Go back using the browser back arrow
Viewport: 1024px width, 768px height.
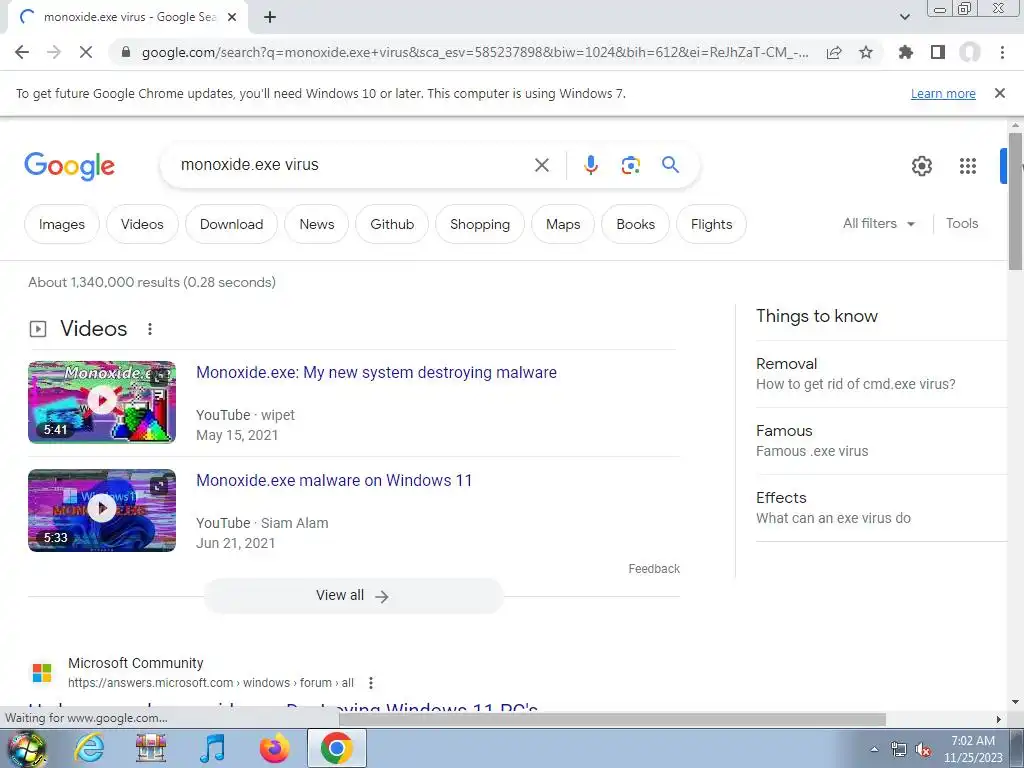pyautogui.click(x=22, y=52)
